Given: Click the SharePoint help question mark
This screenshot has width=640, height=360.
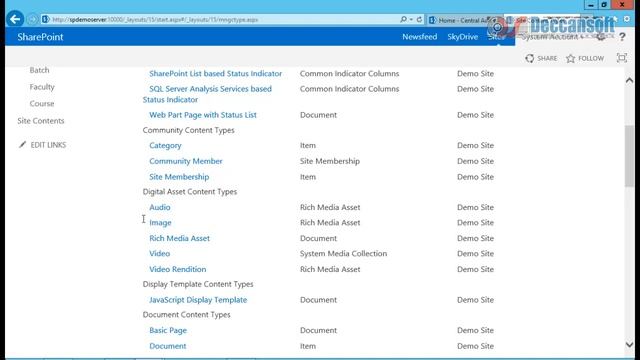Looking at the screenshot, I should coord(622,37).
